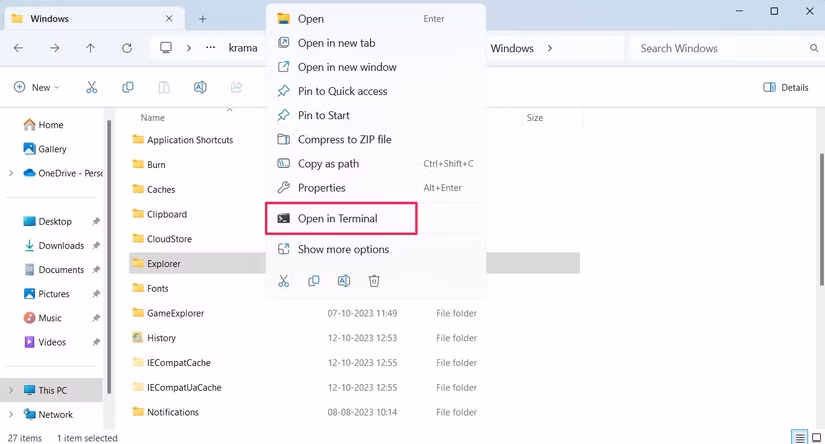
Task: Open Music in the navigation pane
Action: pyautogui.click(x=43, y=318)
